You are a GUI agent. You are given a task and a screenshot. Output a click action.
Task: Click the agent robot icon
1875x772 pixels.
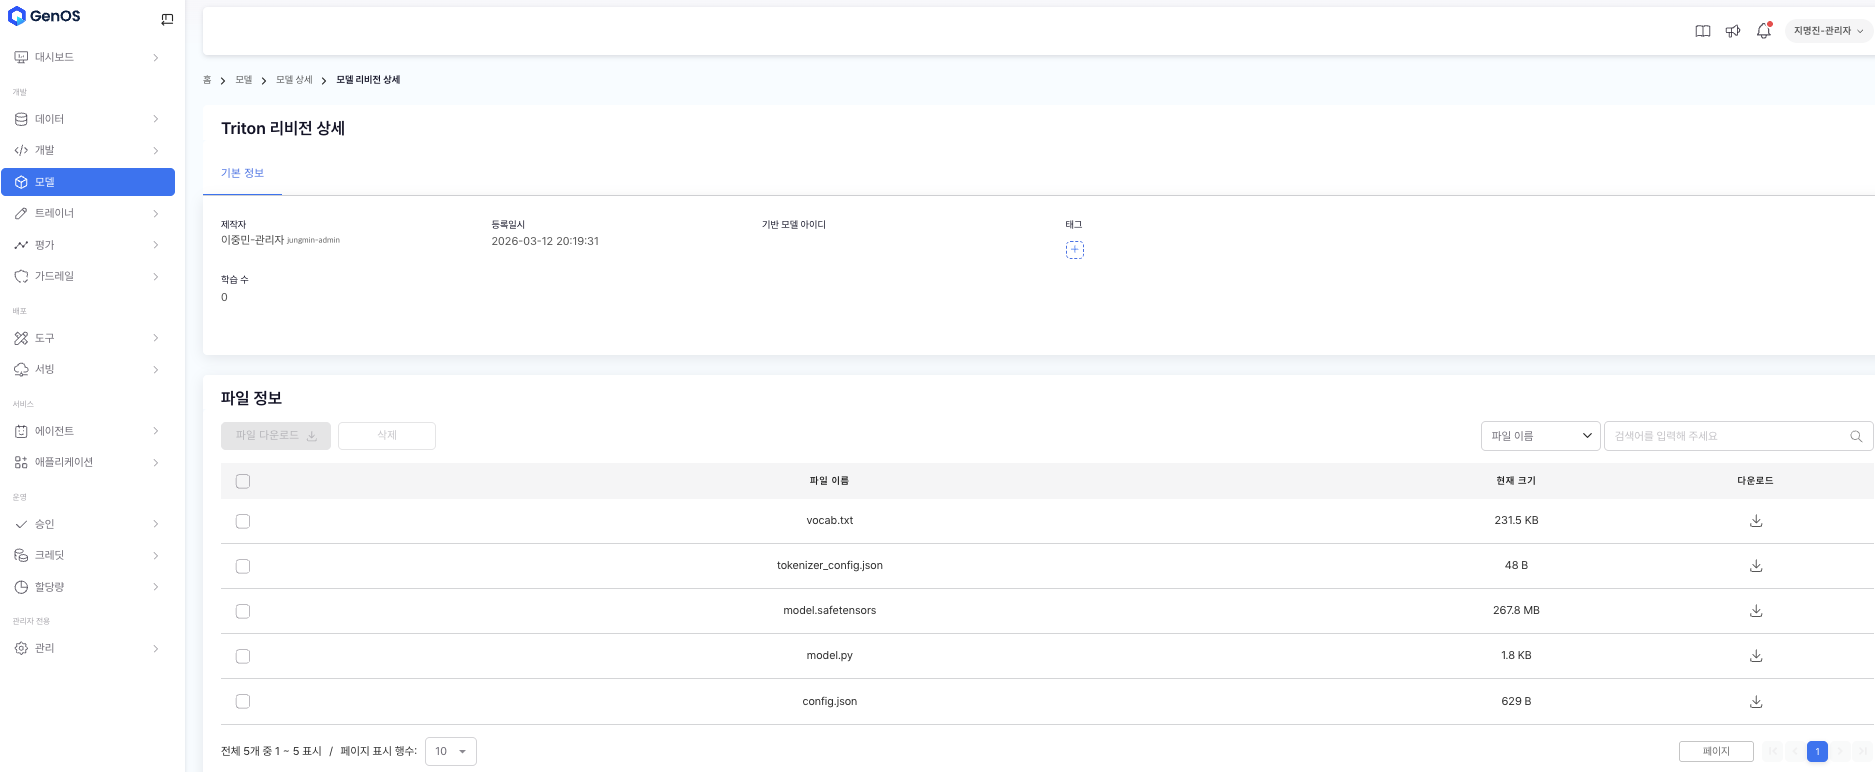pos(21,432)
